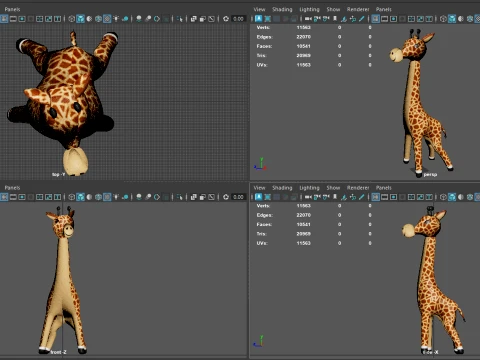Open the Show menu in the side-X panel
The image size is (480, 360).
[x=333, y=188]
